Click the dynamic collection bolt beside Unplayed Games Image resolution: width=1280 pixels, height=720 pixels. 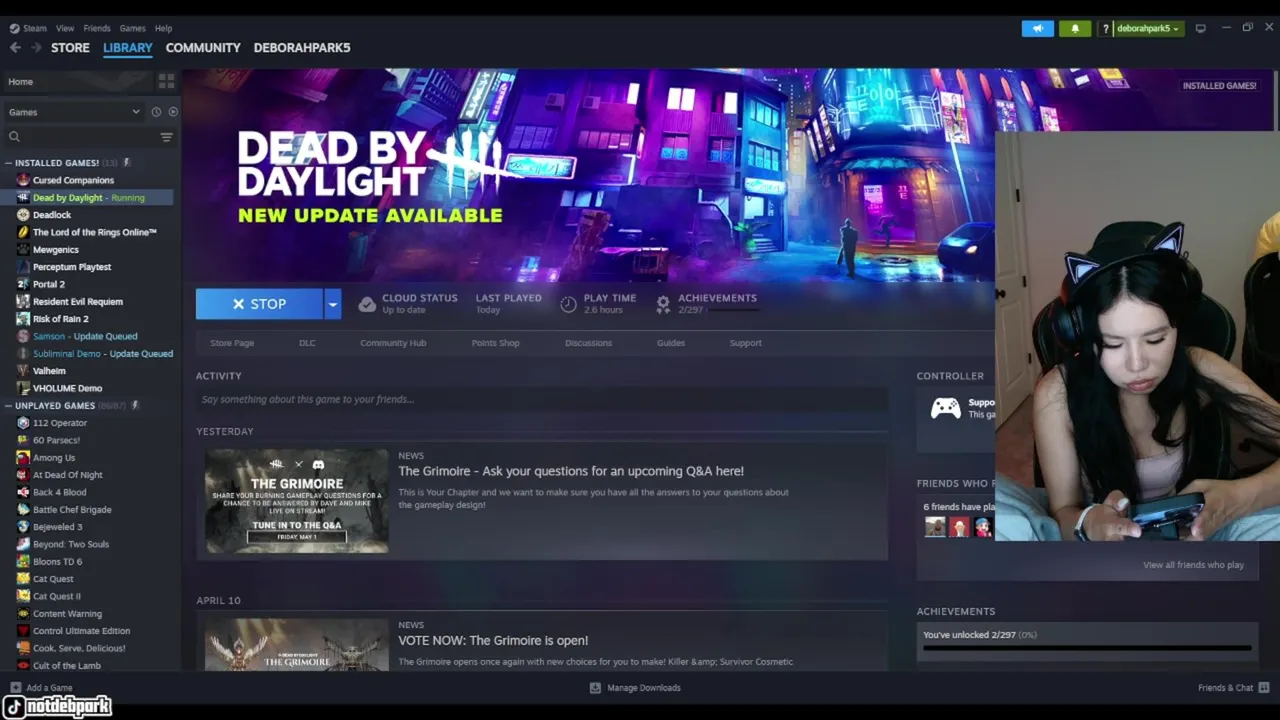tap(135, 405)
